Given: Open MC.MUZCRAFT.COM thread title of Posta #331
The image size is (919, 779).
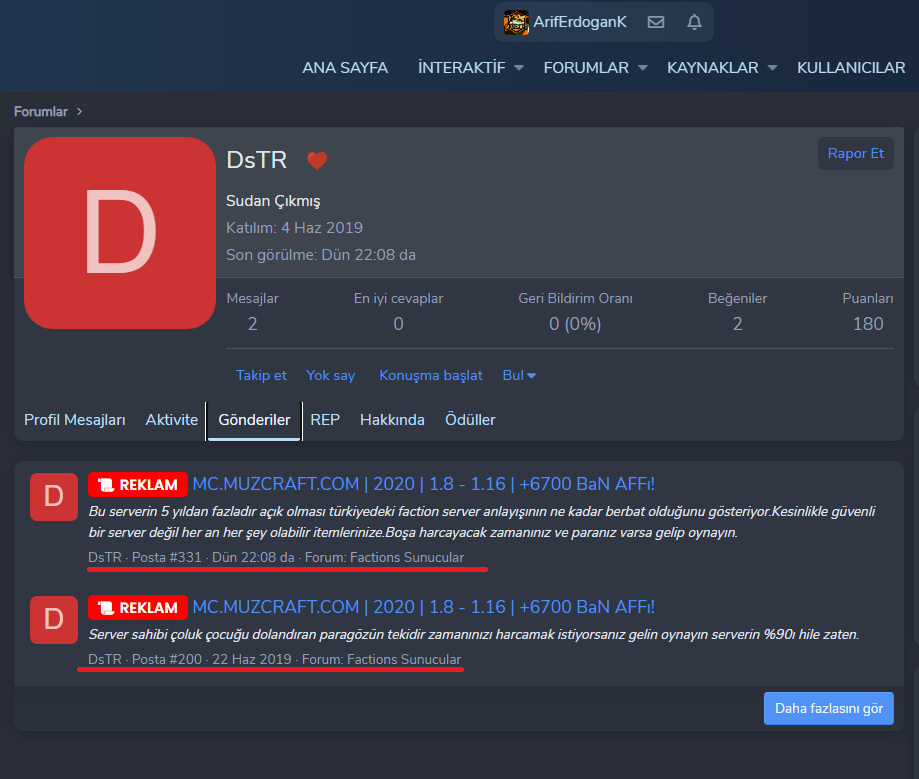Looking at the screenshot, I should (423, 484).
